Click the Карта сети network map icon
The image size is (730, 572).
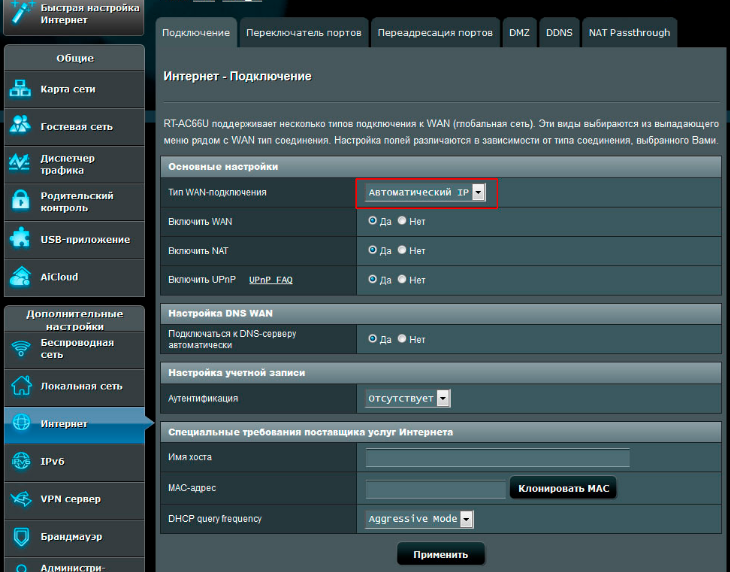point(20,89)
